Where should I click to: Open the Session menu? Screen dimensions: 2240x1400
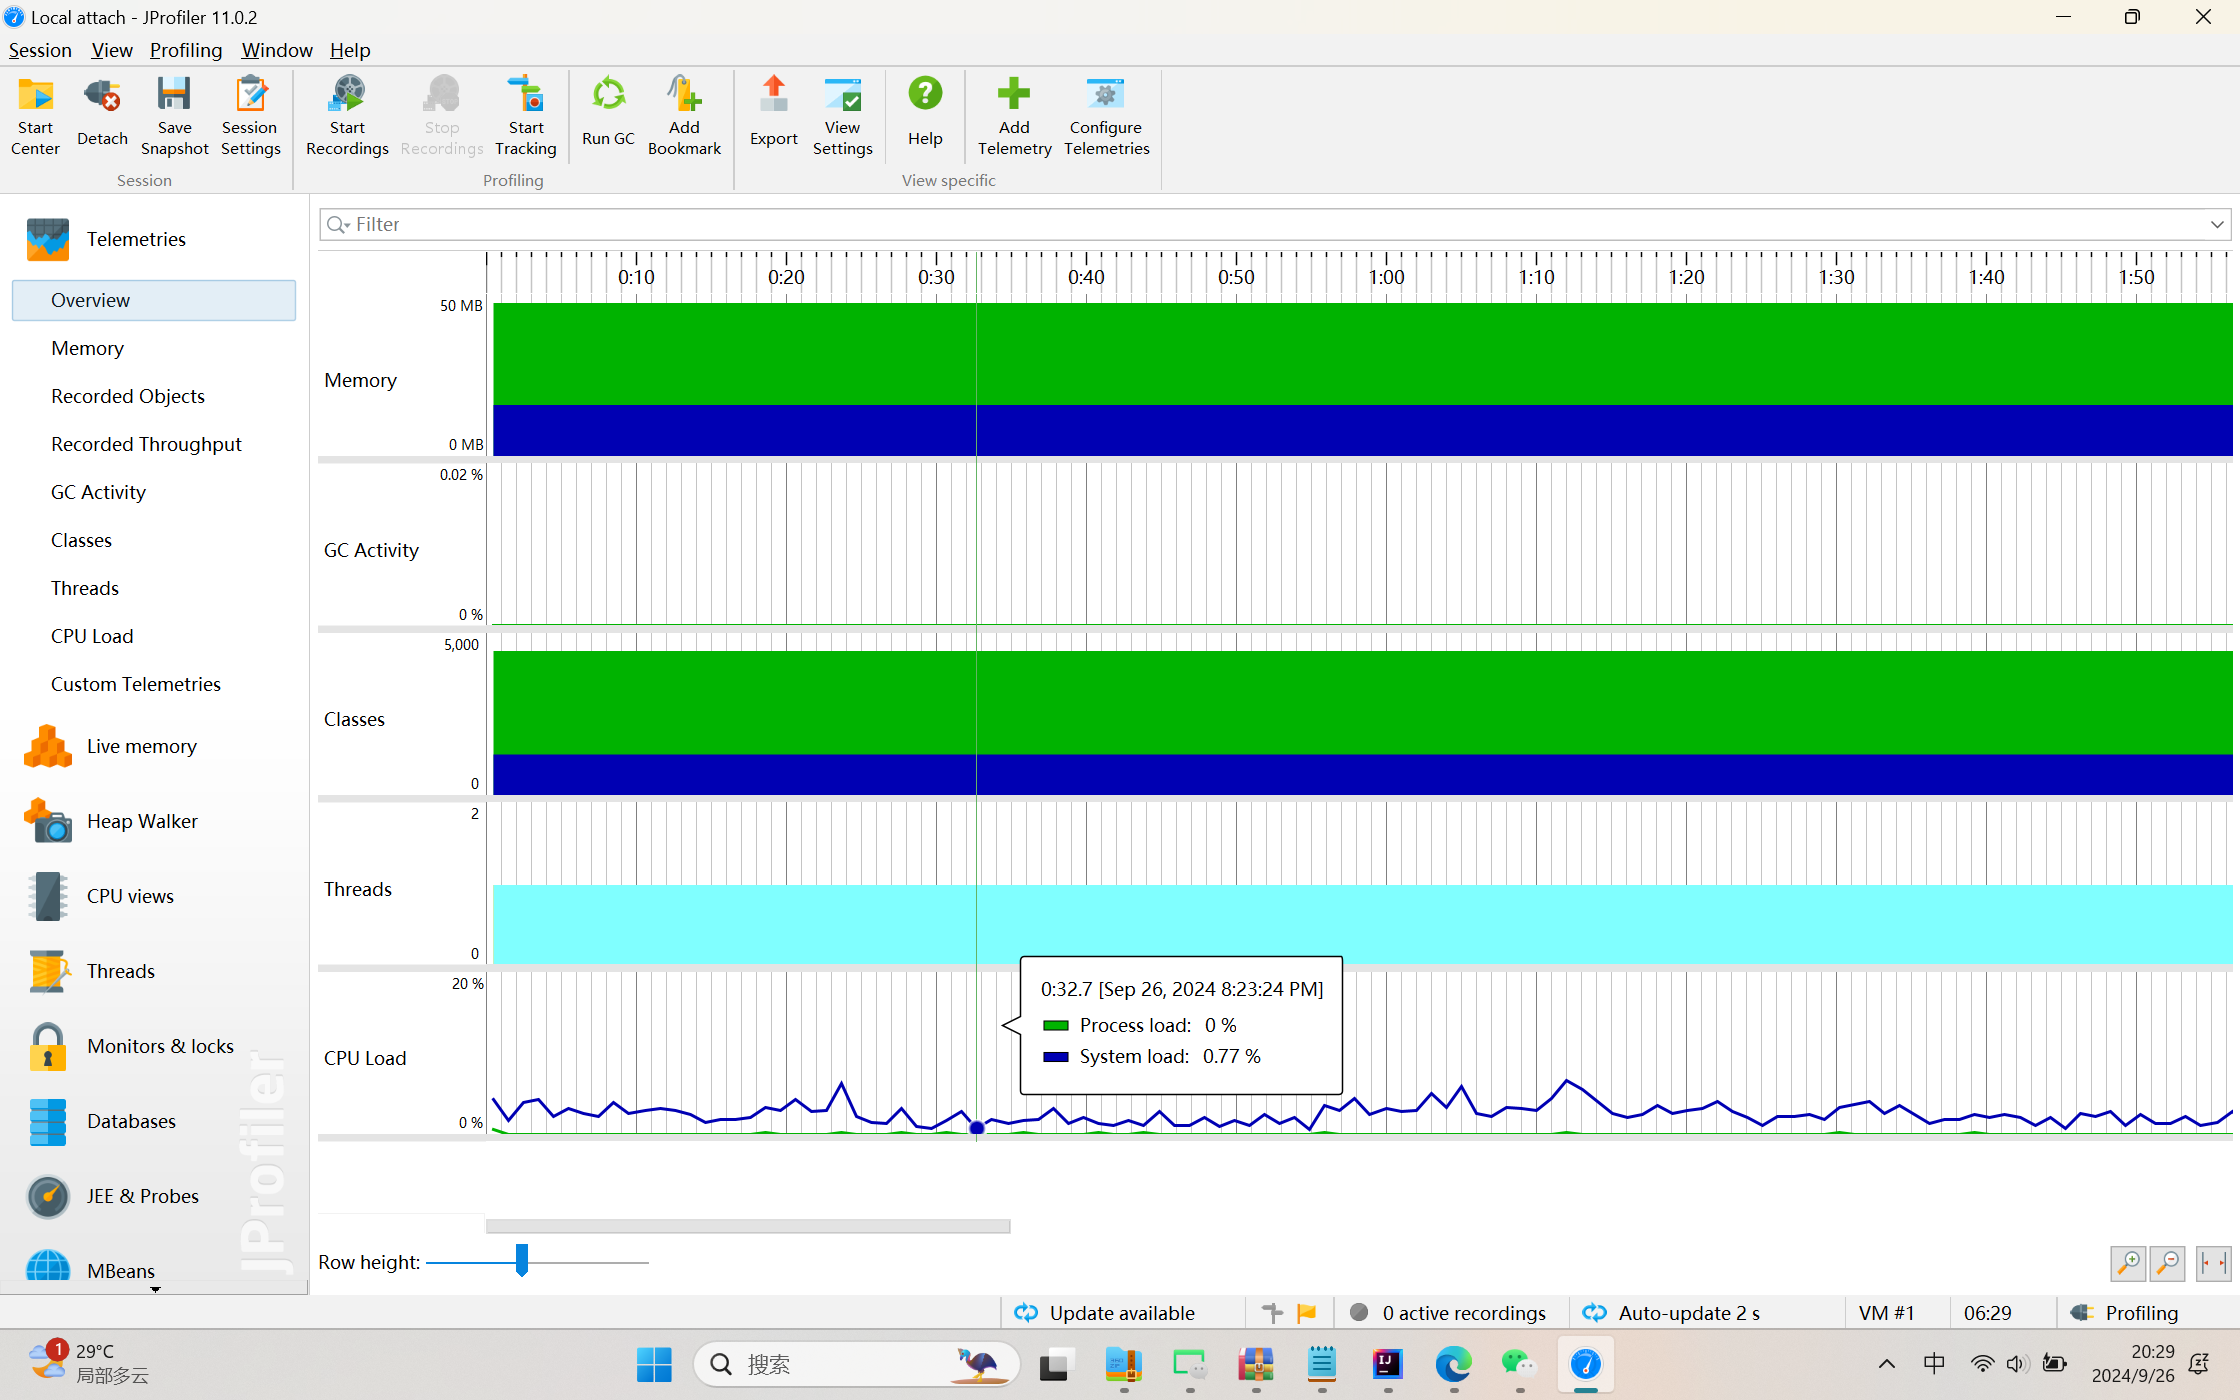click(40, 50)
